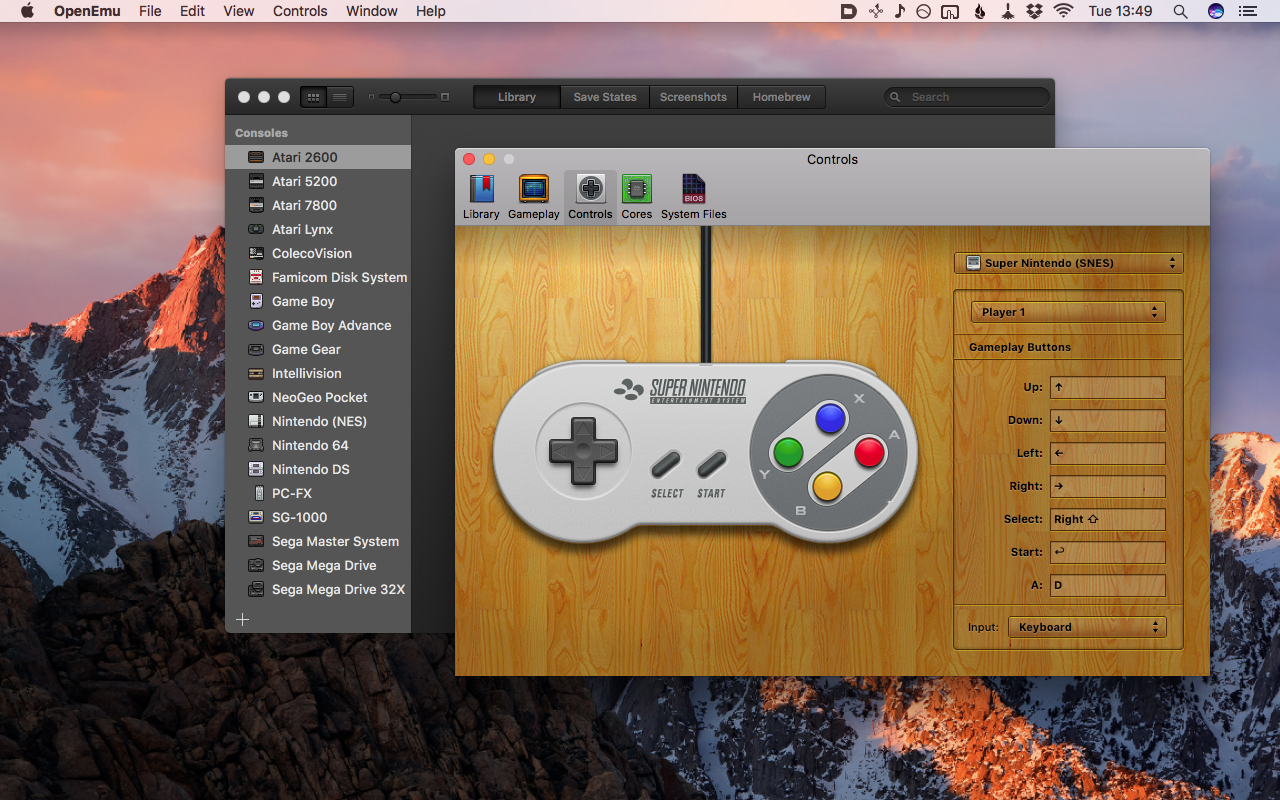Open the File menu
The width and height of the screenshot is (1280, 800).
(150, 11)
